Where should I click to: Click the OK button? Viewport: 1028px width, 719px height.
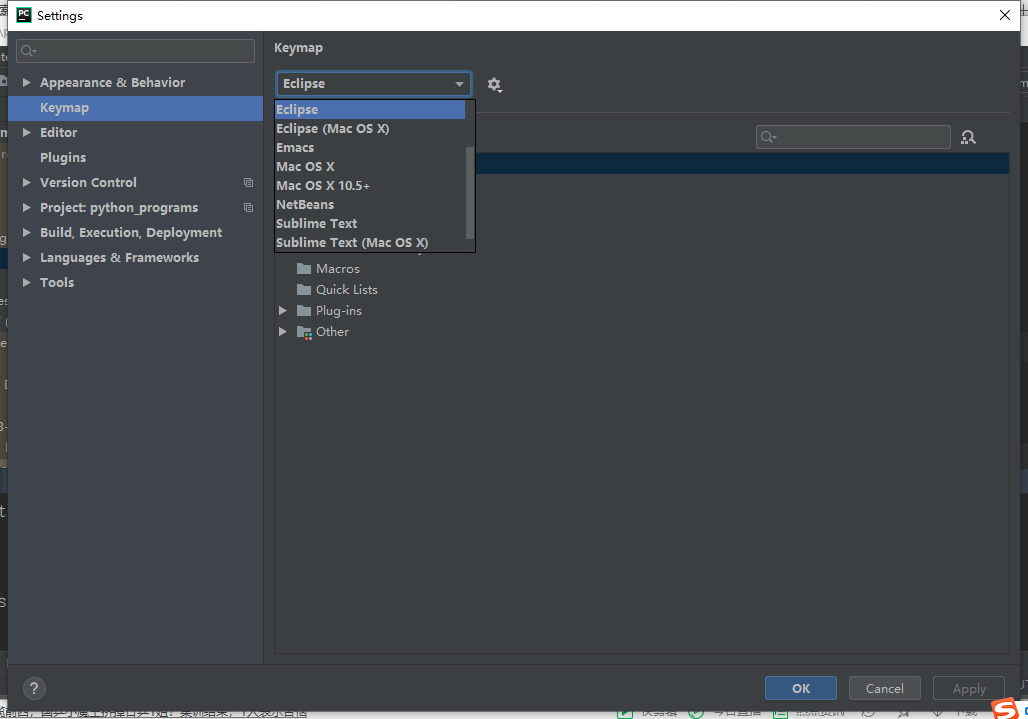801,688
